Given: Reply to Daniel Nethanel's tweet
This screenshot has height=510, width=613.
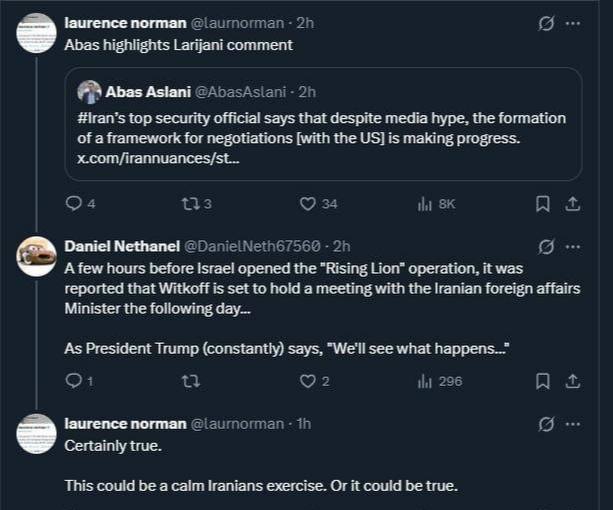Looking at the screenshot, I should 73,380.
